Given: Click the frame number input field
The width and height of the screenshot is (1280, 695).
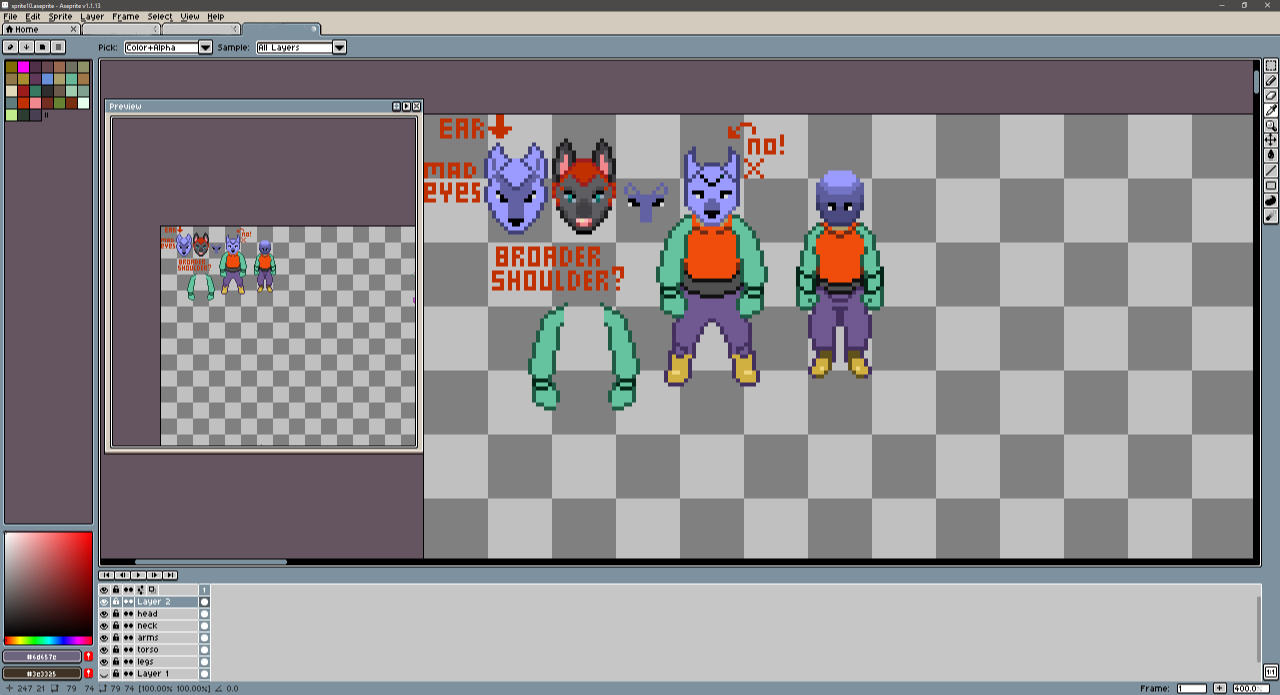Looking at the screenshot, I should pos(1192,688).
